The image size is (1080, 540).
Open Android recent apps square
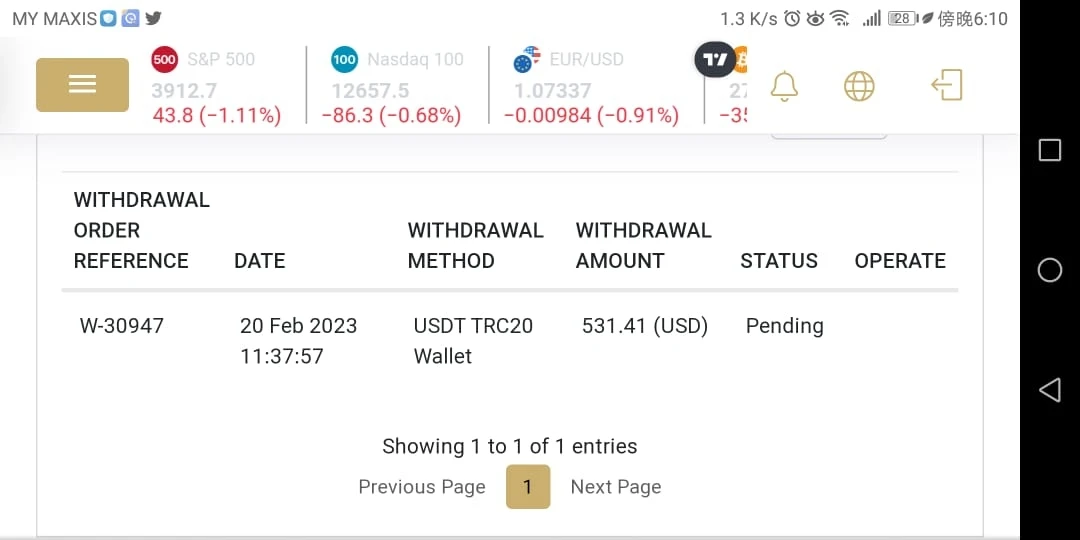1050,150
